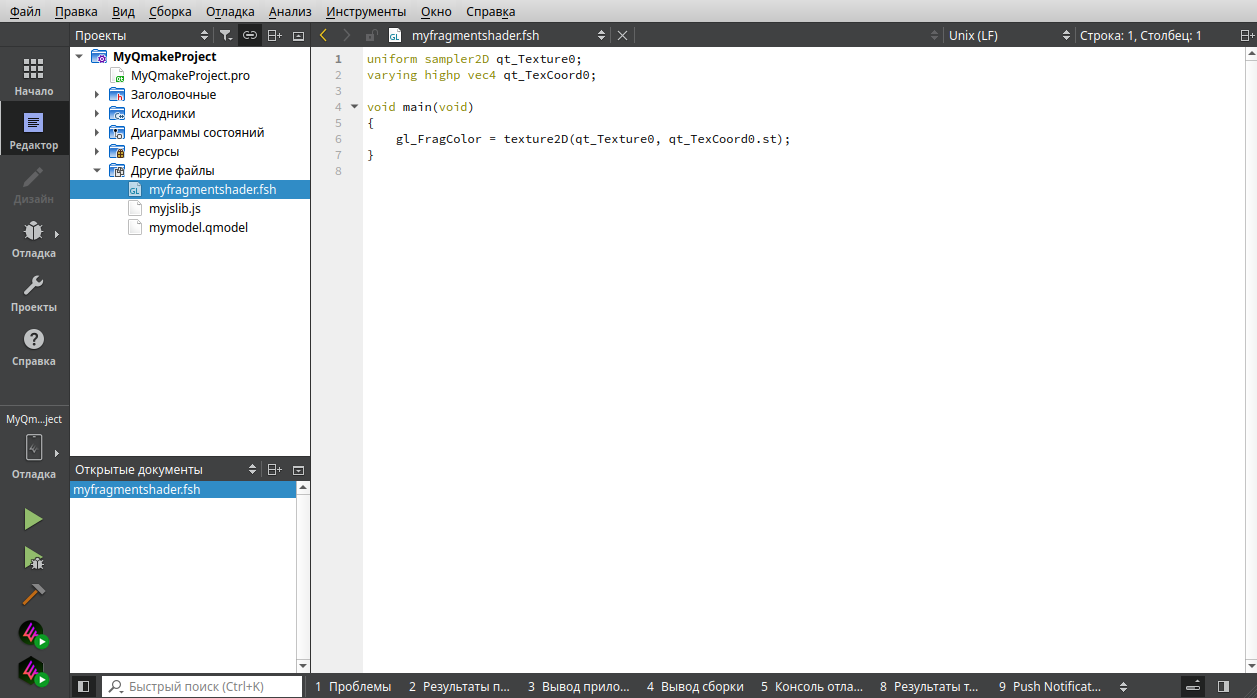
Task: Close the myfragmentshader.fsh document with X
Action: pos(622,35)
